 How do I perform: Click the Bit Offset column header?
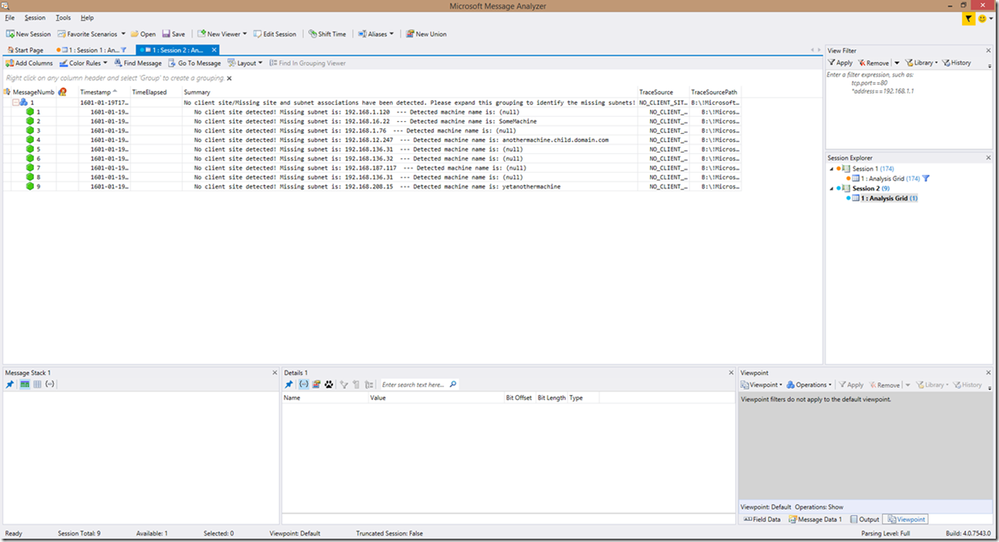pos(519,397)
